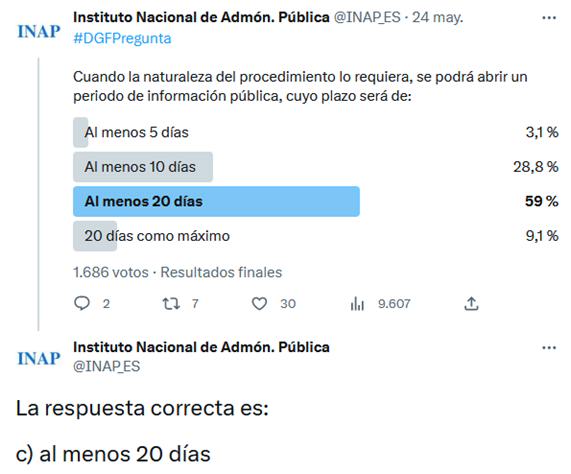Select the 'Al menos 20 días' poll option
This screenshot has height=474, width=571.
(316, 201)
